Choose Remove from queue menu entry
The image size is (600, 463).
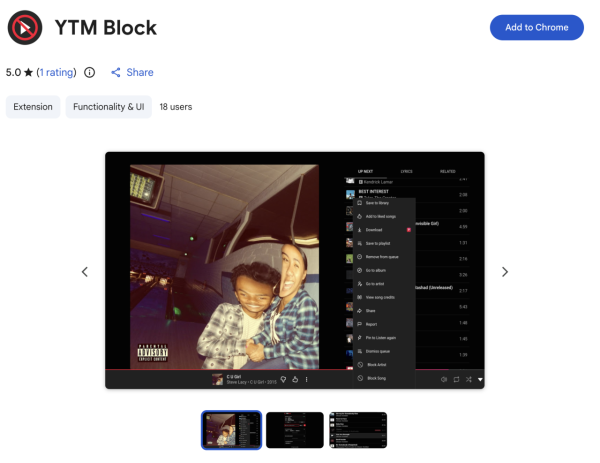(384, 257)
